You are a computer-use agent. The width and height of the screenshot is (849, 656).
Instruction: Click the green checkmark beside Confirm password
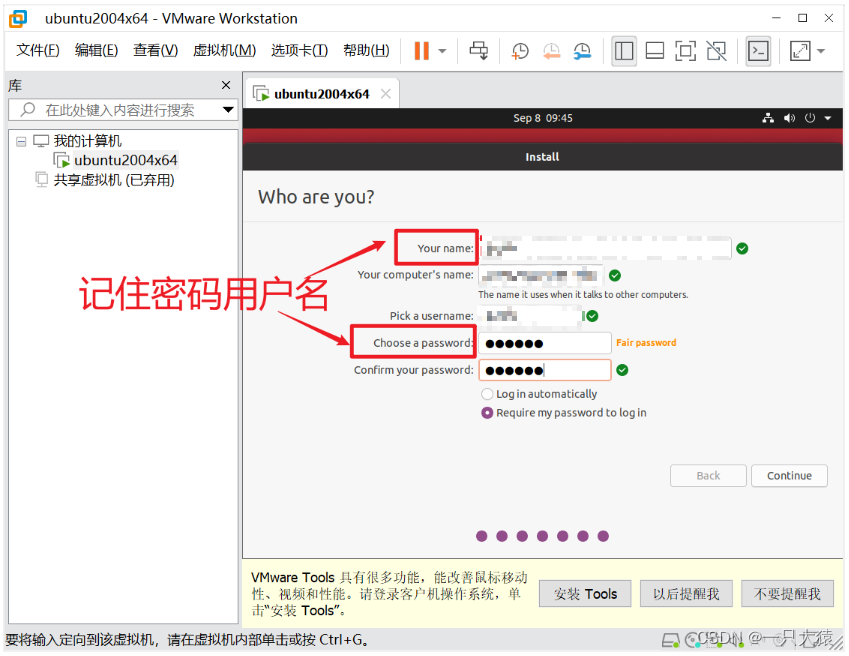point(622,370)
